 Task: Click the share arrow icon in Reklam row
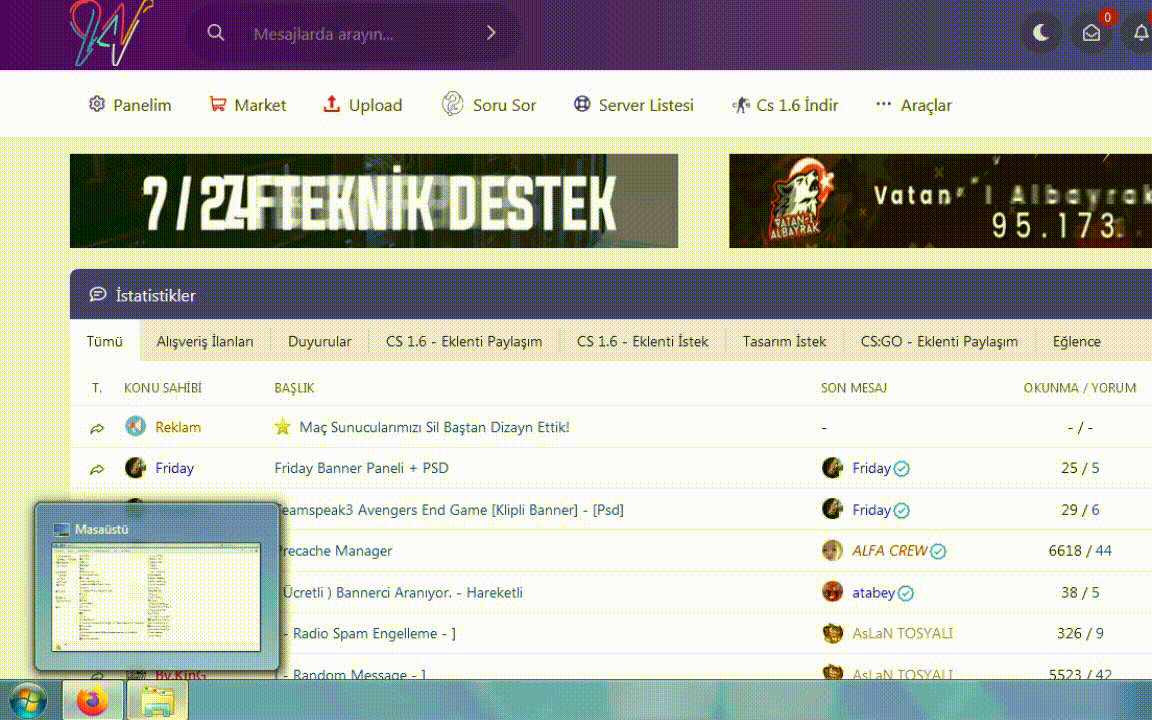tap(97, 428)
